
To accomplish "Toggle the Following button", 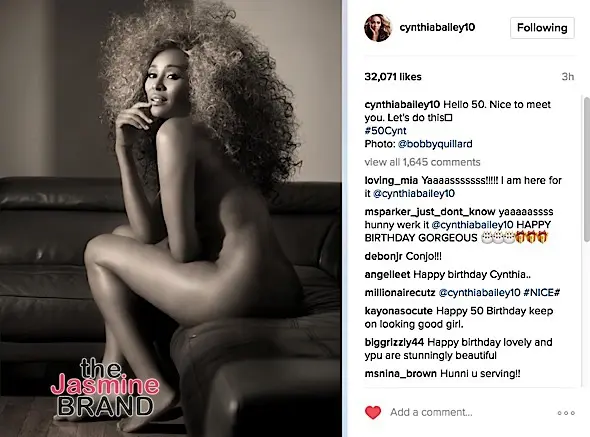I will [x=542, y=28].
